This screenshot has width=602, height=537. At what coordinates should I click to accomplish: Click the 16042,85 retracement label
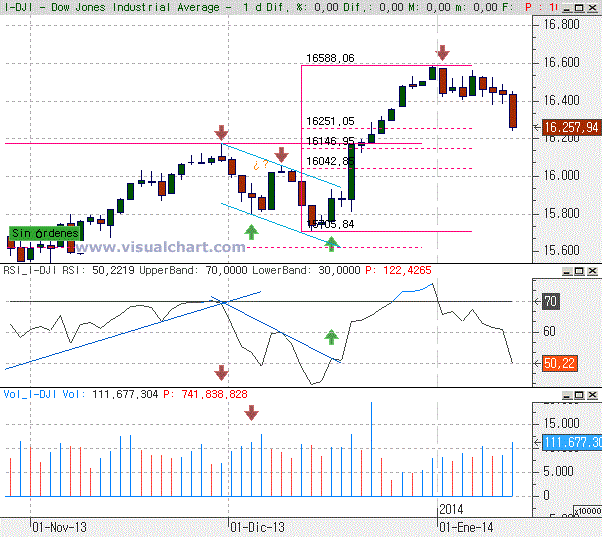click(329, 161)
